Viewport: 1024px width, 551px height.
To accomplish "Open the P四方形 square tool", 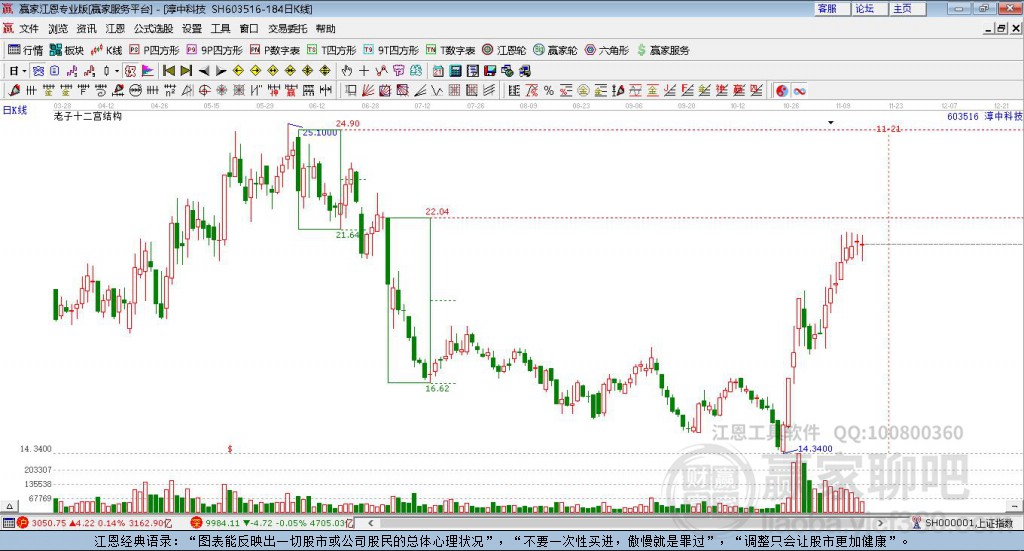I will click(154, 50).
